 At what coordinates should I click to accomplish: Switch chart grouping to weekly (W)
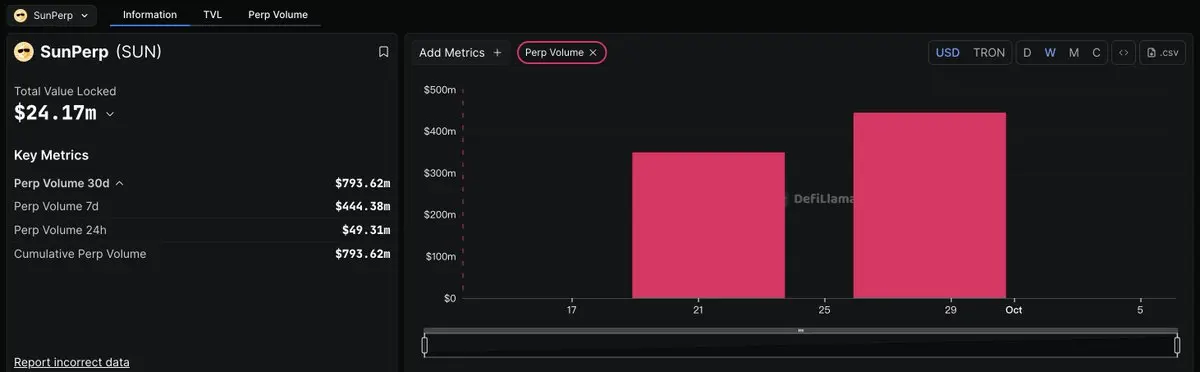click(1050, 53)
